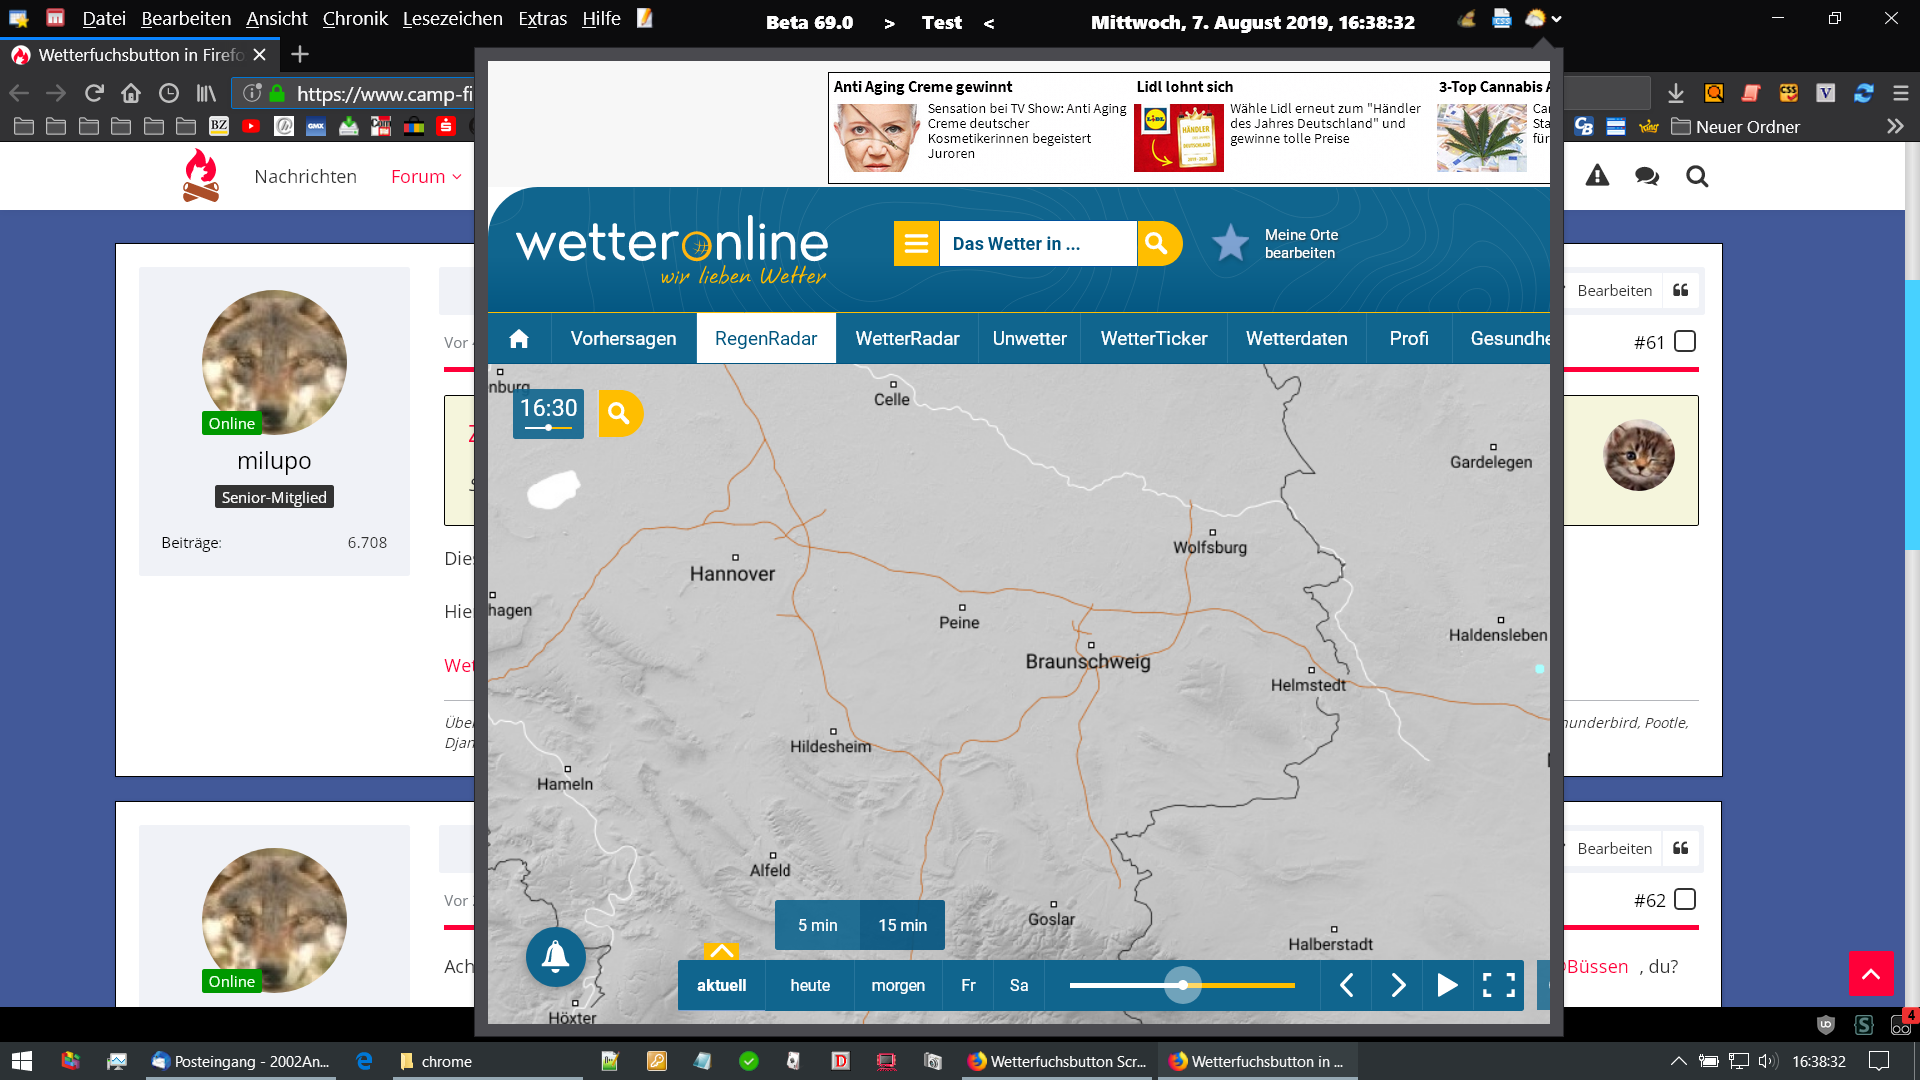The image size is (1920, 1080).
Task: Step radar to next frame
Action: (1398, 985)
